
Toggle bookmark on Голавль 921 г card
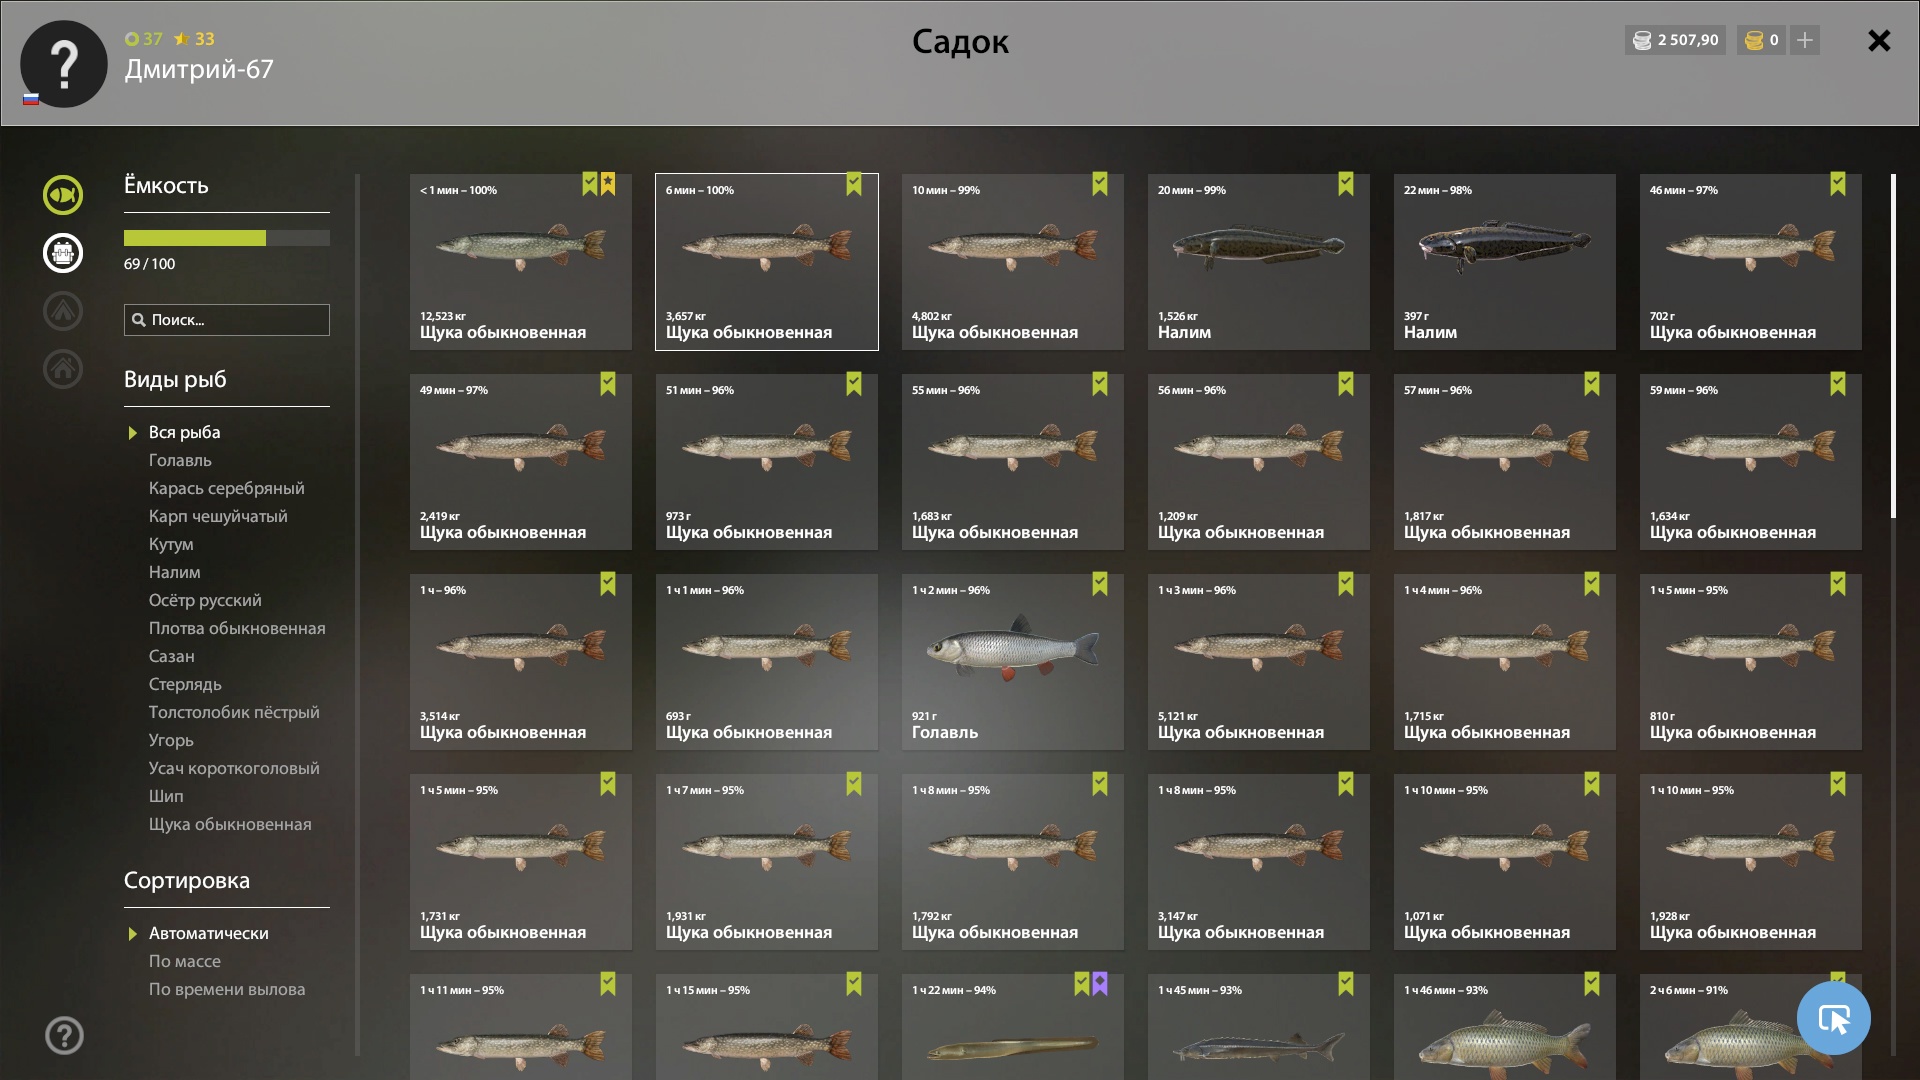(1100, 584)
